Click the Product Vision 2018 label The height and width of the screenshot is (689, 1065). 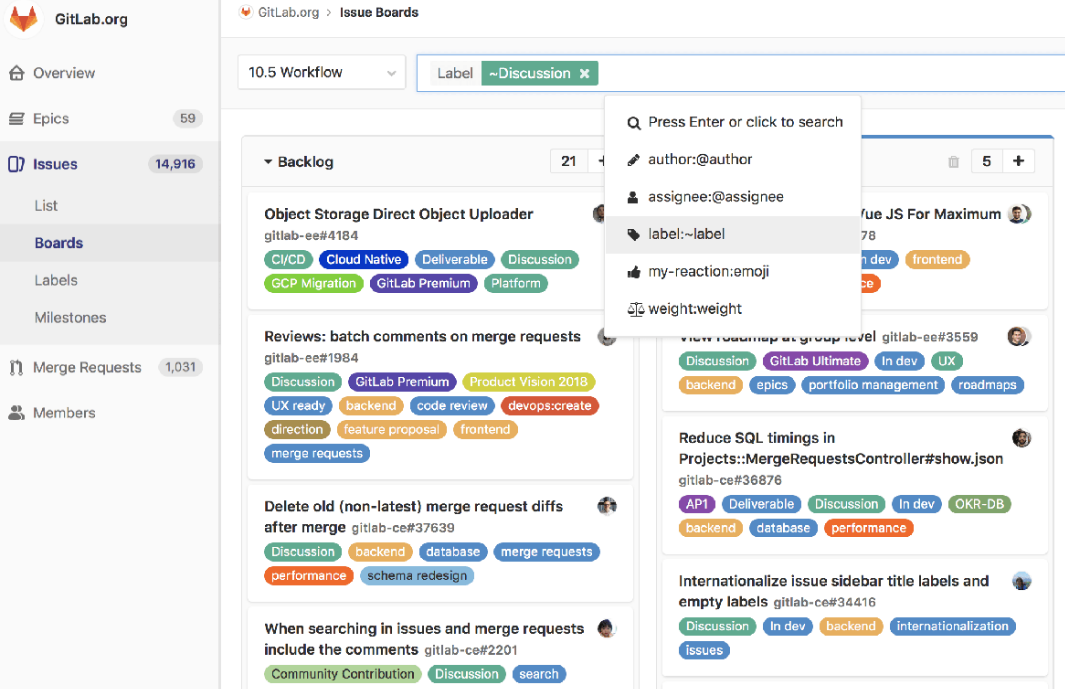(528, 382)
